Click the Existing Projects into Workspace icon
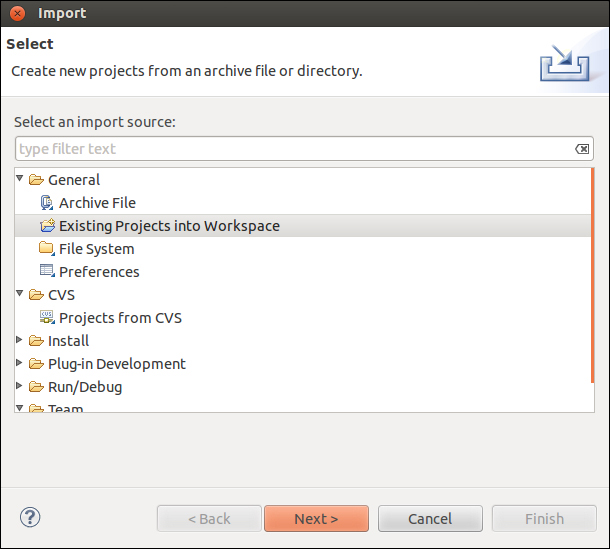 coord(47,226)
